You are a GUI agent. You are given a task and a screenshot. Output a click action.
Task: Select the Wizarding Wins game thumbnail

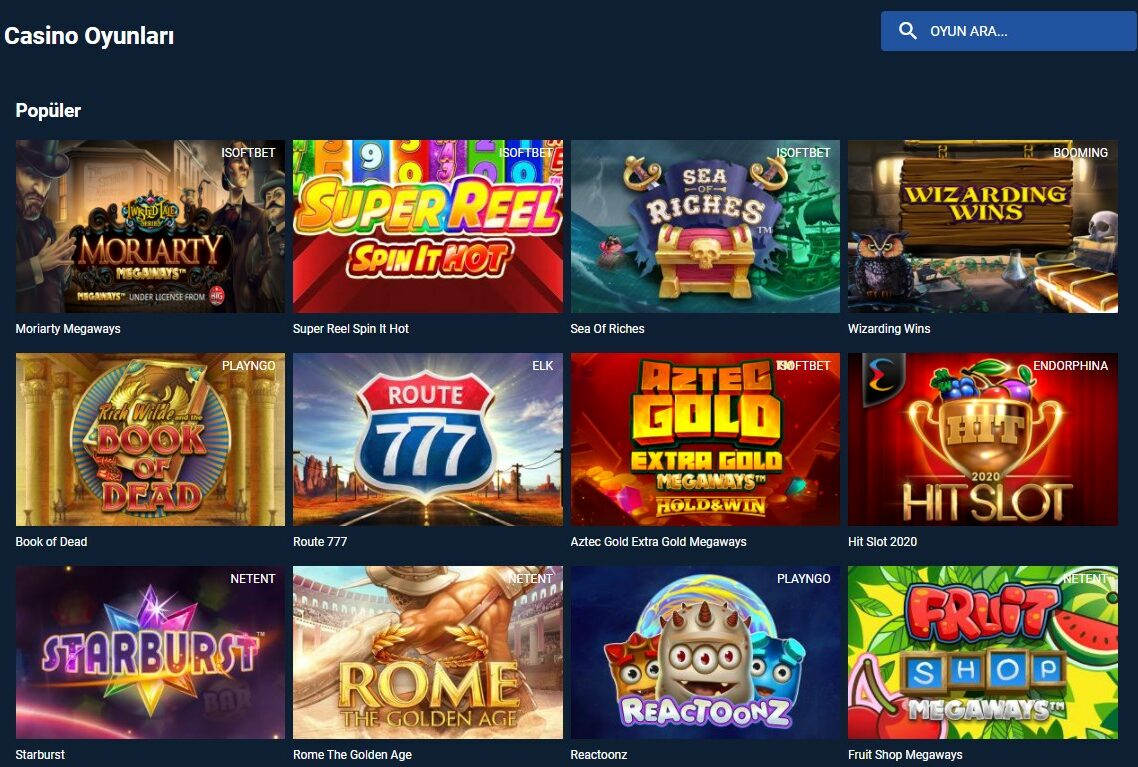tap(983, 226)
